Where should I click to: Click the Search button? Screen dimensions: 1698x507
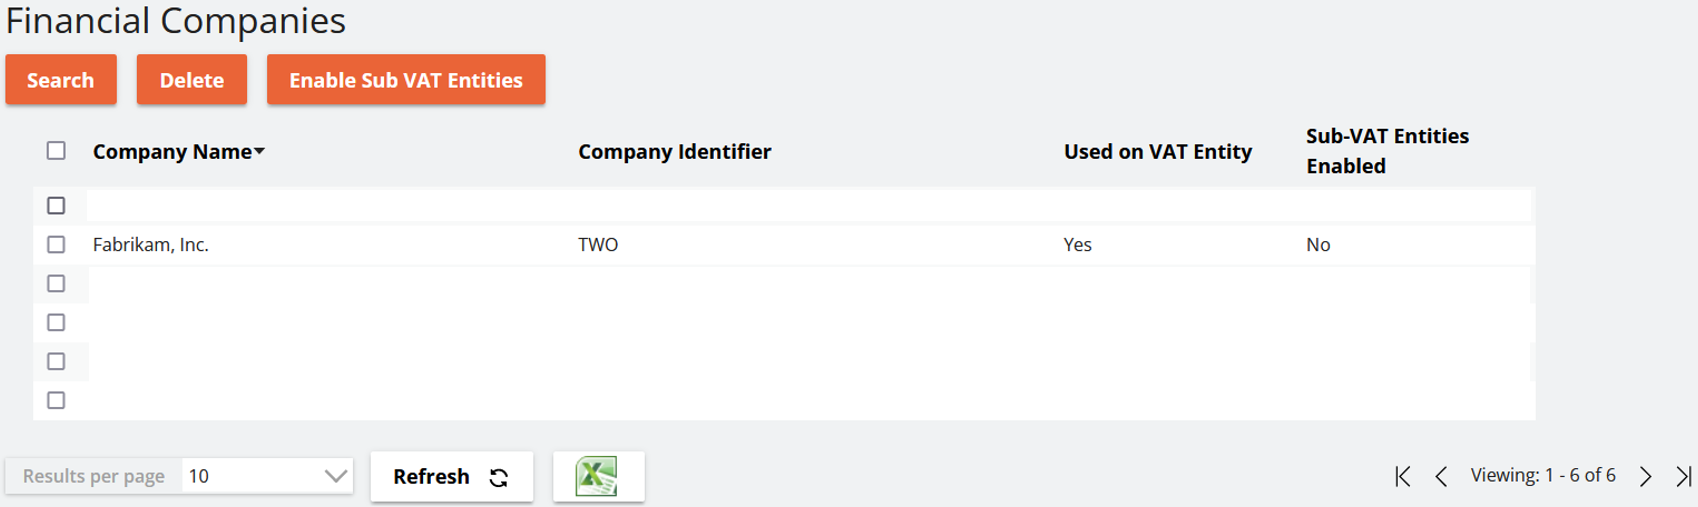click(x=60, y=80)
